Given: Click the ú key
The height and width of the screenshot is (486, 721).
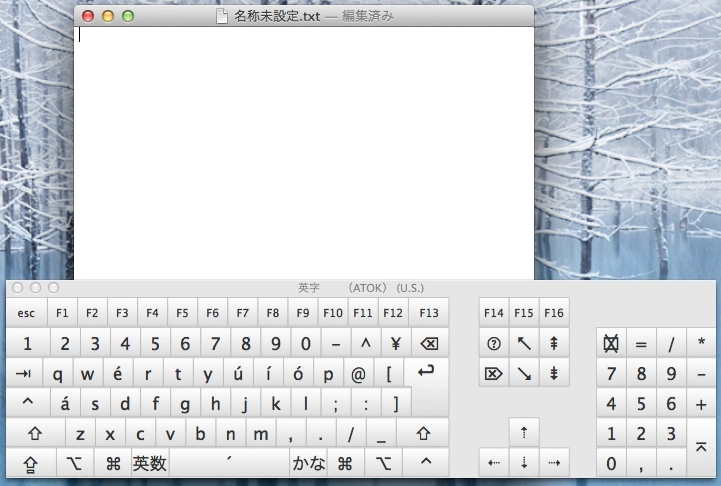Looking at the screenshot, I should pyautogui.click(x=238, y=374).
